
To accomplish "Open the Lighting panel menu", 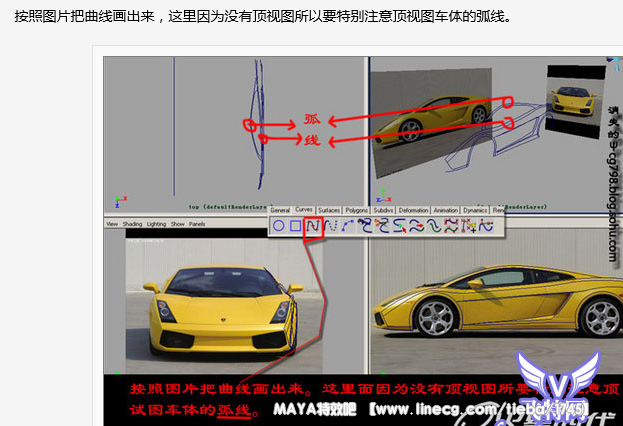I will pyautogui.click(x=156, y=224).
